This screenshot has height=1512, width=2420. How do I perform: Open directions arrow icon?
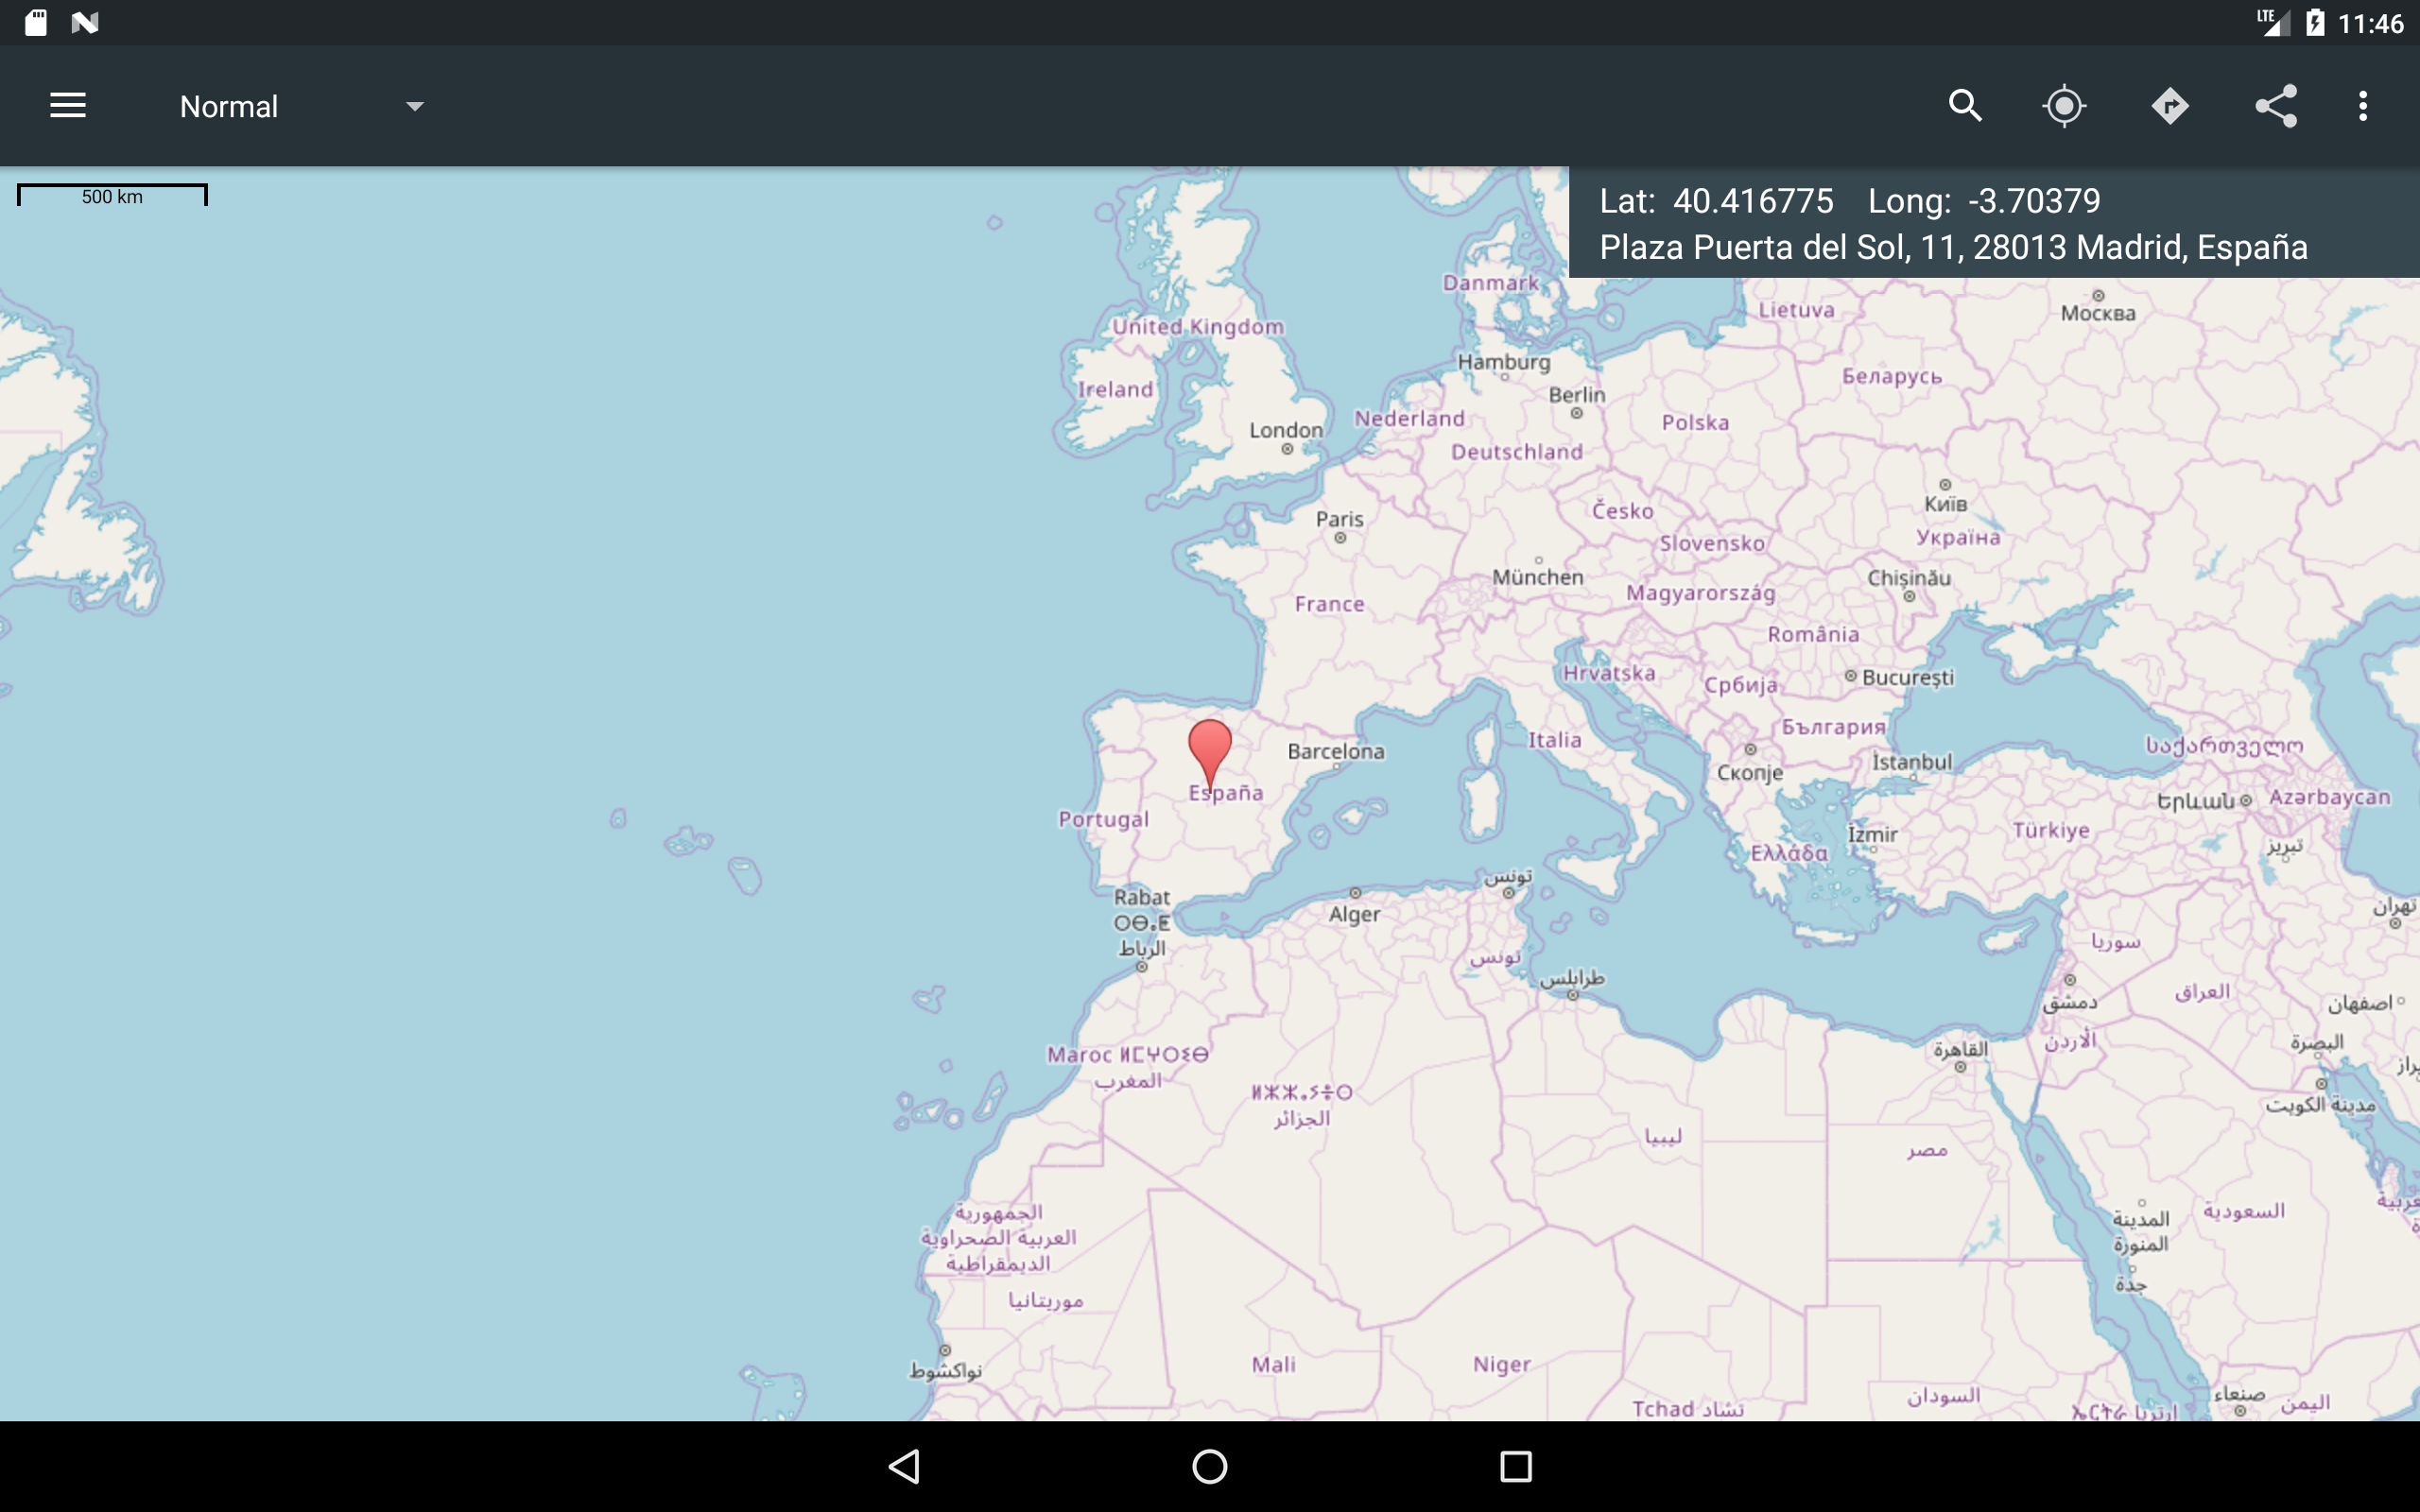tap(2170, 106)
